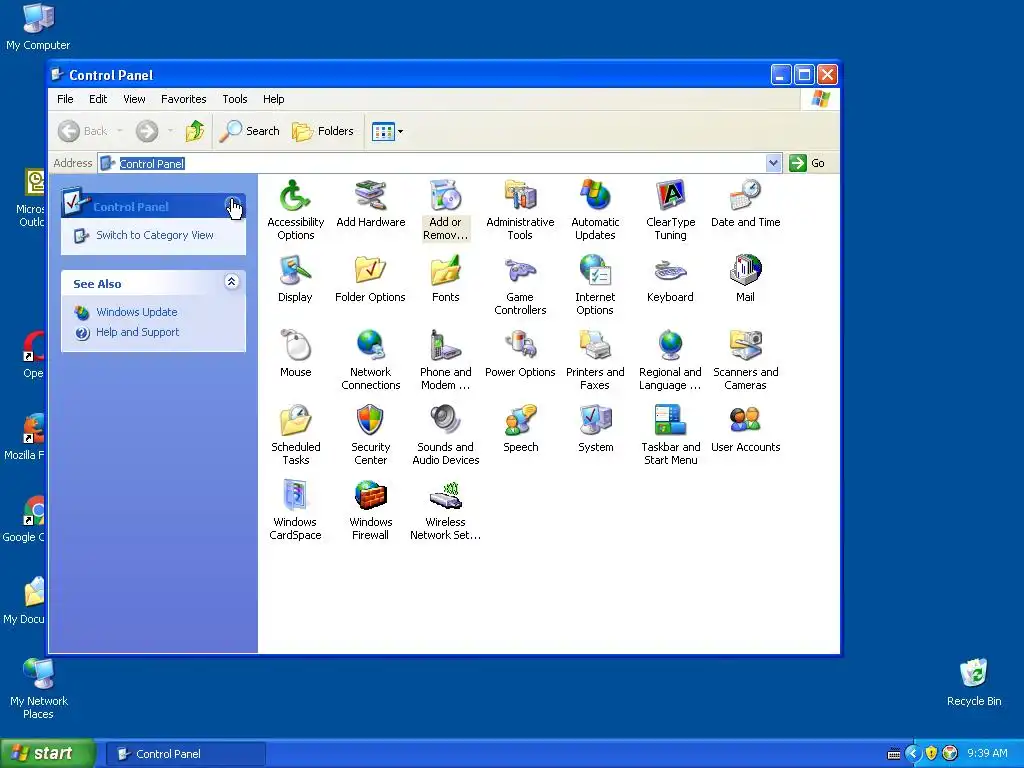Image resolution: width=1024 pixels, height=768 pixels.
Task: Open the Address bar dropdown
Action: coord(773,163)
